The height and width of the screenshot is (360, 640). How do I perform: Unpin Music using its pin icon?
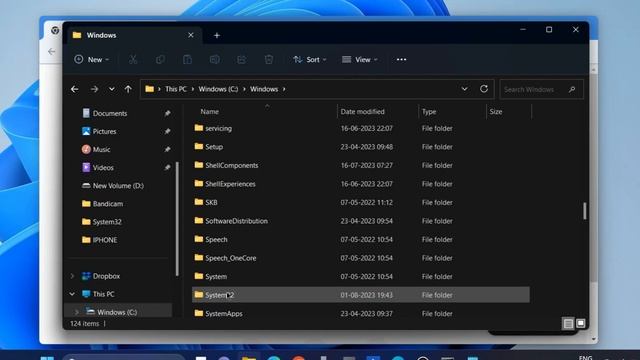pos(167,149)
